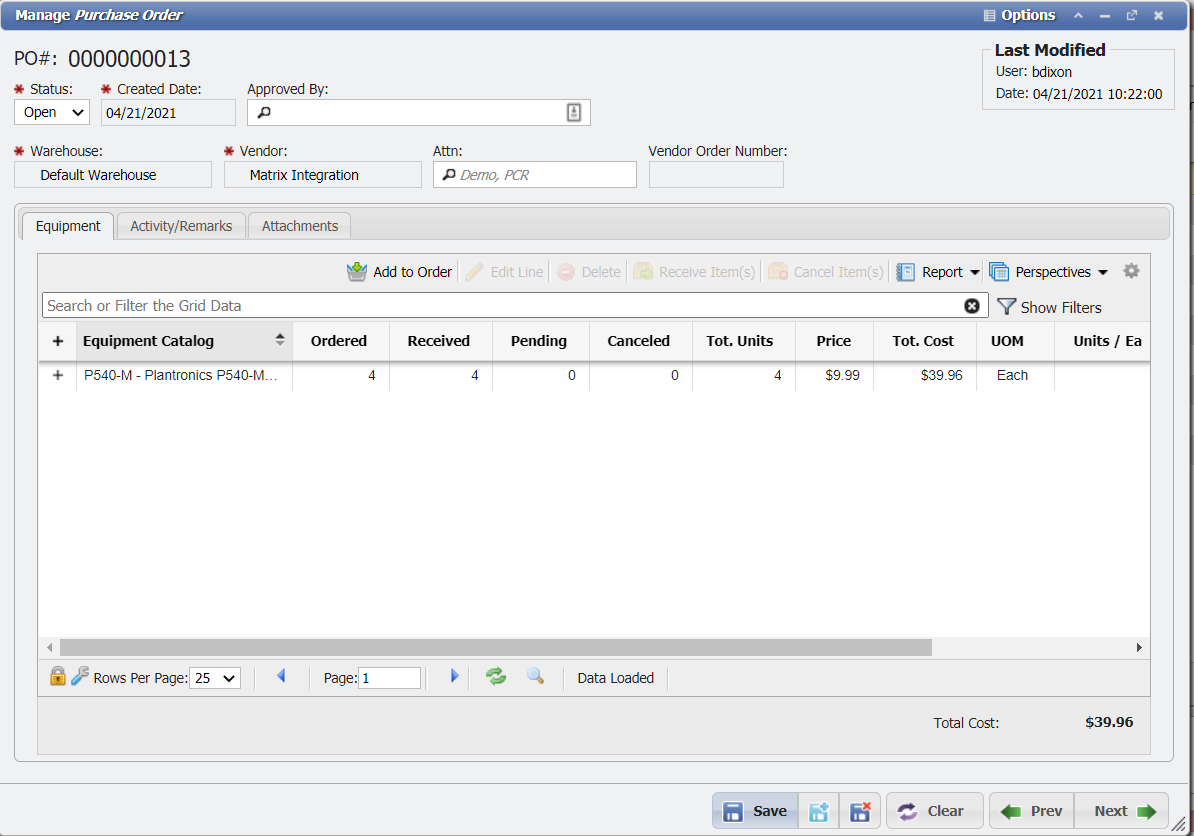Click Add to Order button
The width and height of the screenshot is (1194, 836).
click(x=400, y=272)
